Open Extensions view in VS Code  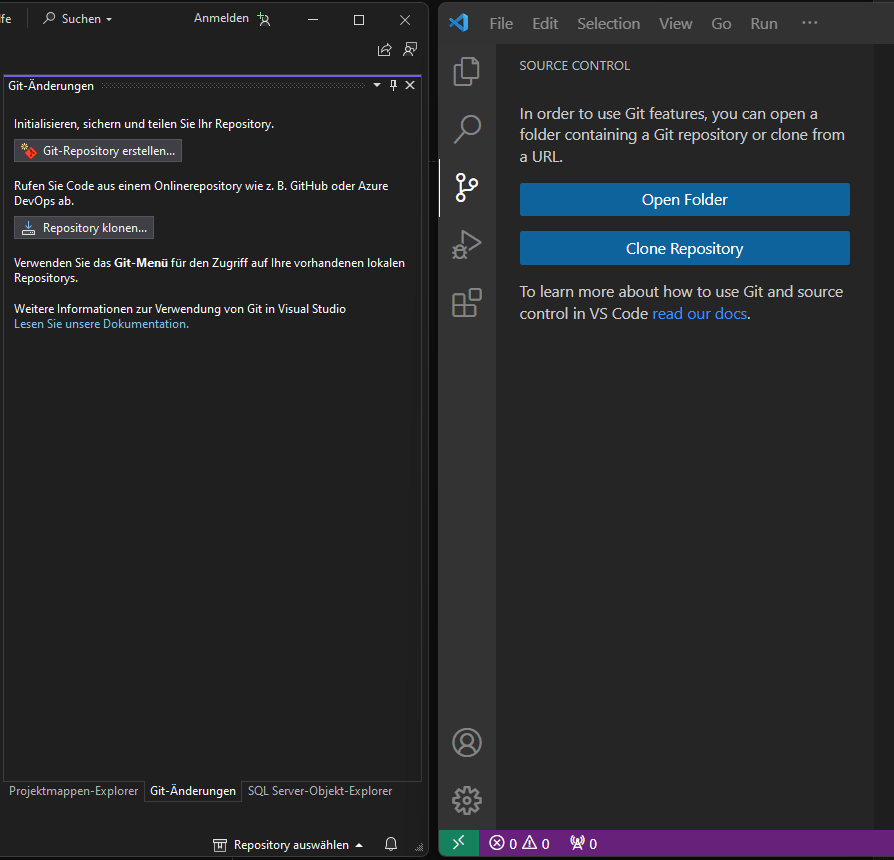466,303
